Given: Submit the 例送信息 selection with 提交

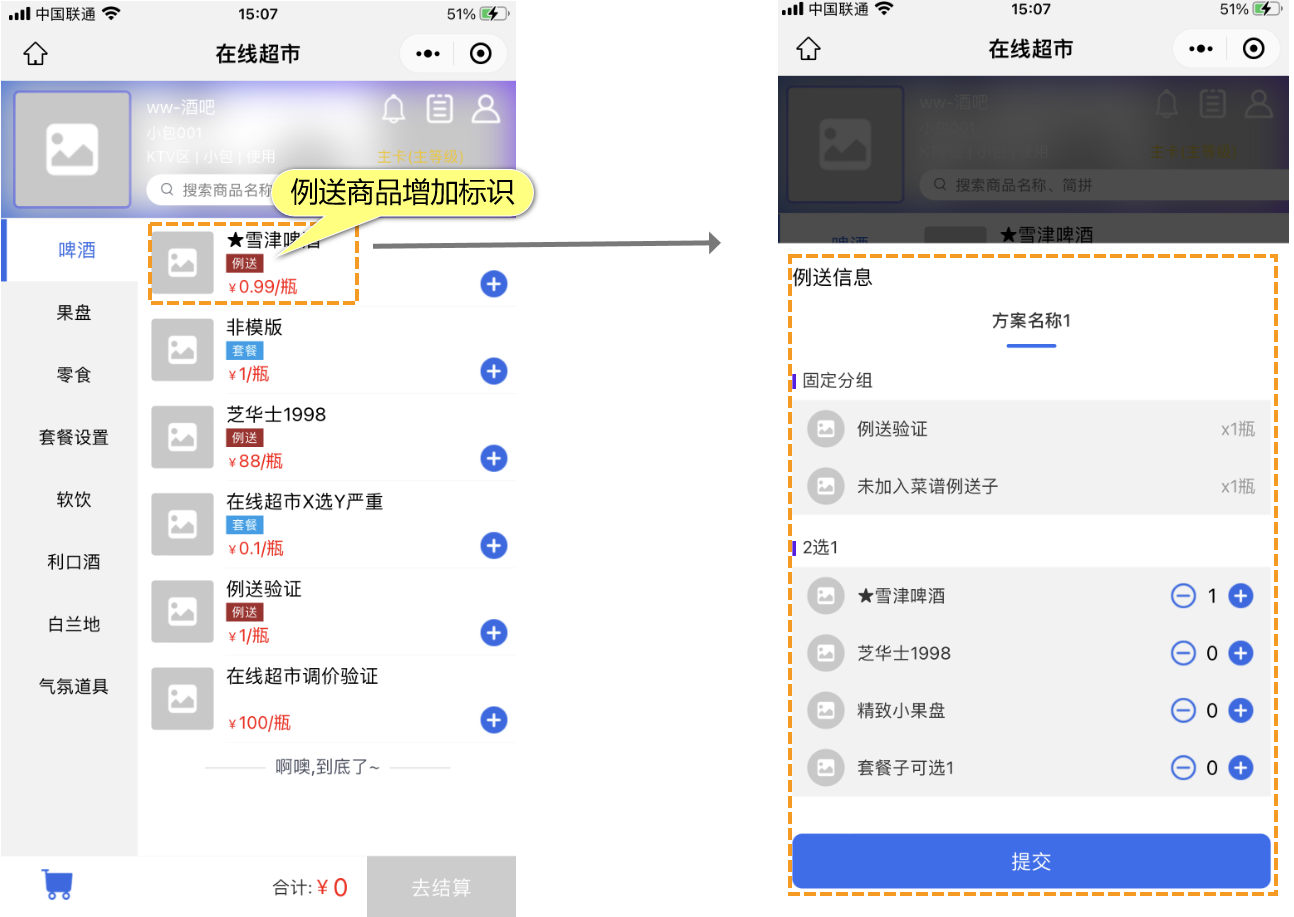Looking at the screenshot, I should click(1031, 861).
